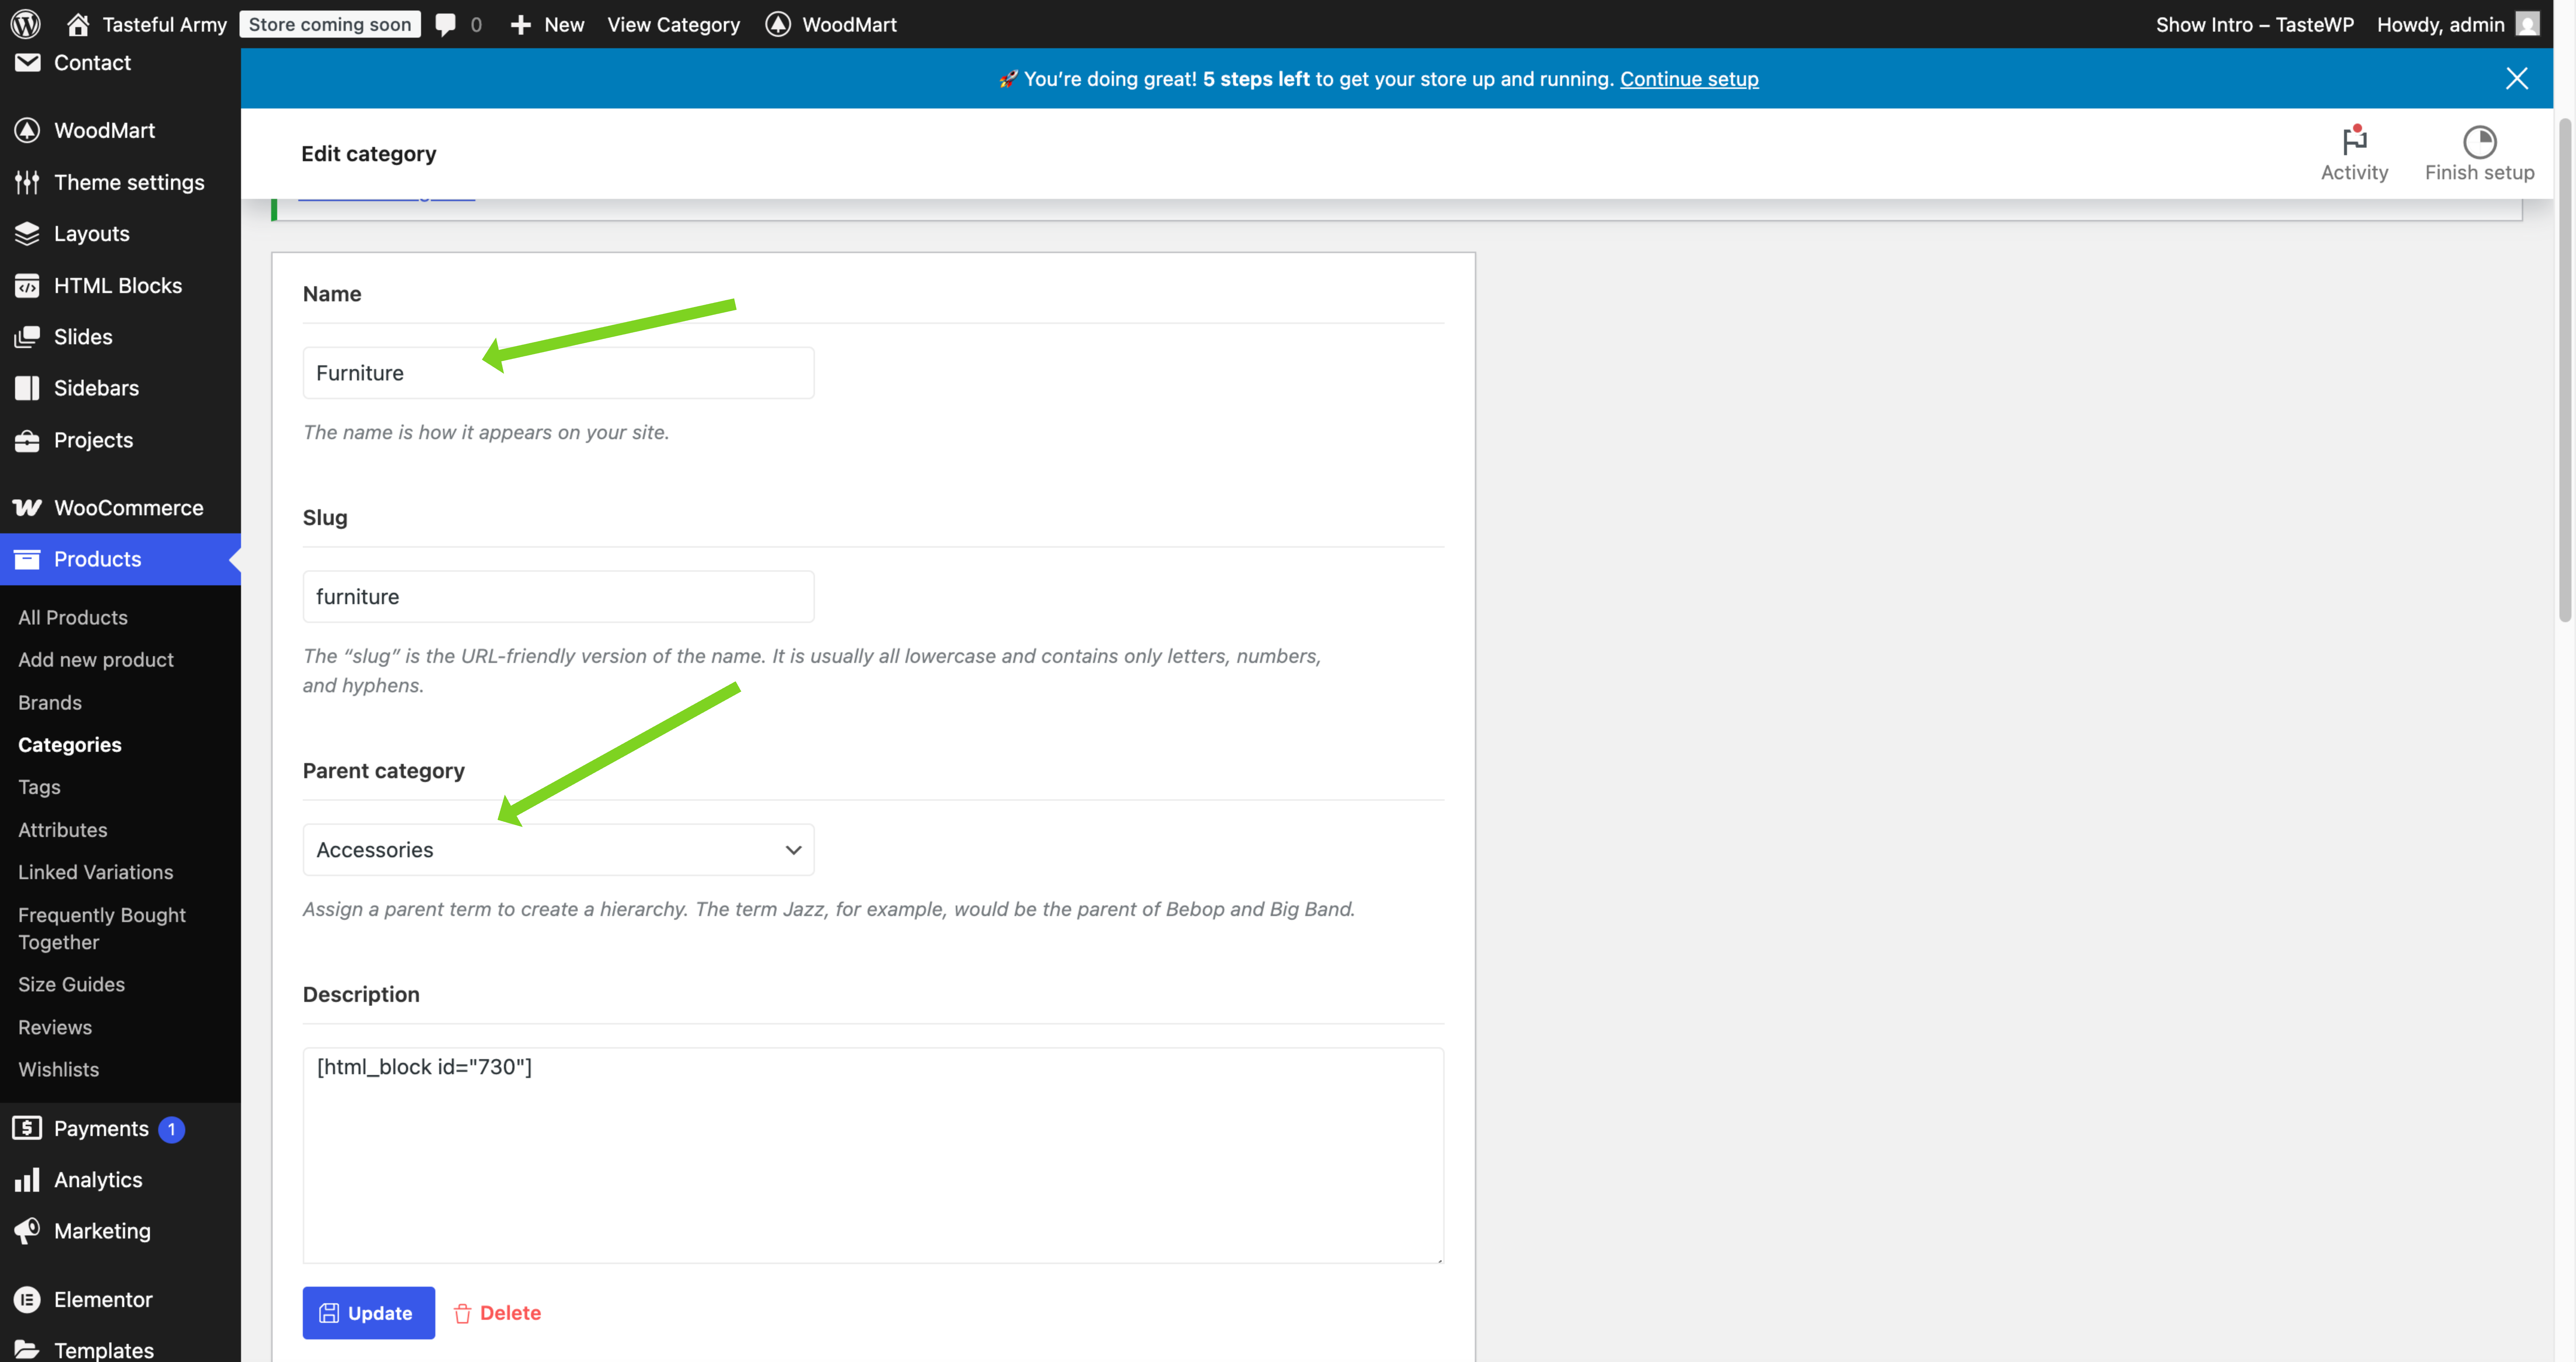
Task: Open the Howdy, admin menu
Action: (x=2458, y=24)
